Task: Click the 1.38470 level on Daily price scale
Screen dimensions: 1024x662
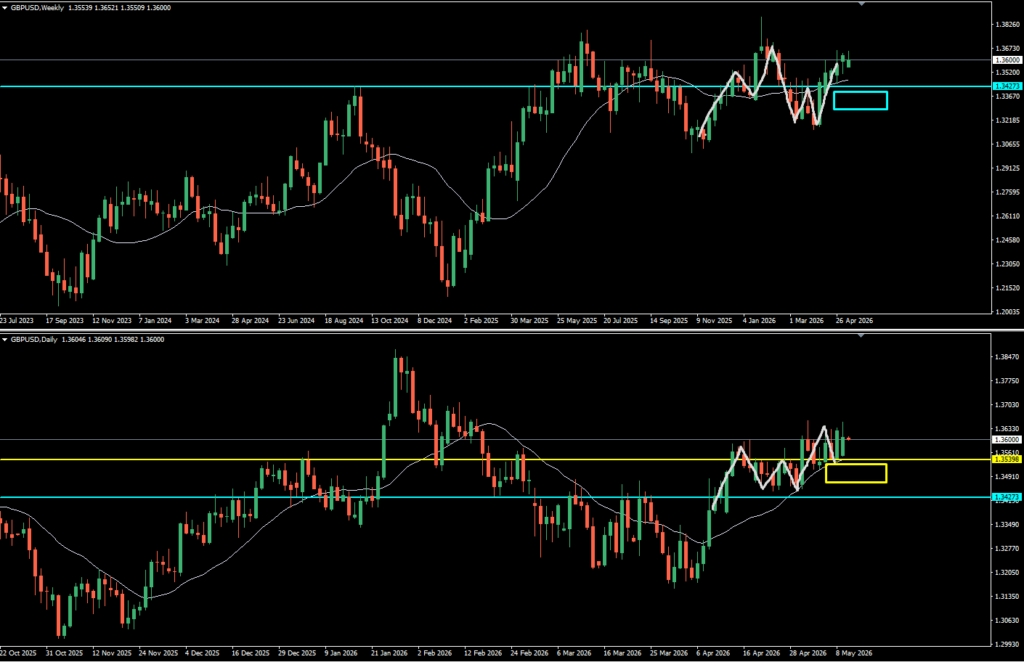Action: pos(1007,357)
